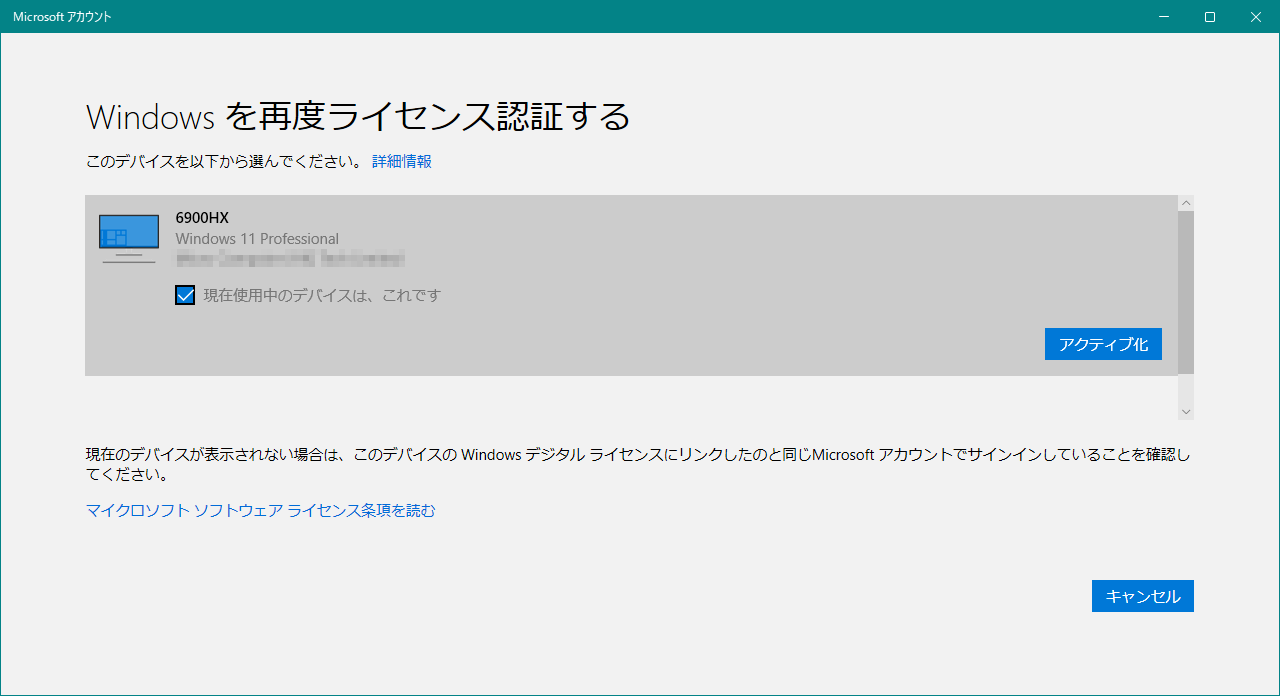The height and width of the screenshot is (696, 1280).
Task: Open the 詳細情報 link
Action: point(402,161)
